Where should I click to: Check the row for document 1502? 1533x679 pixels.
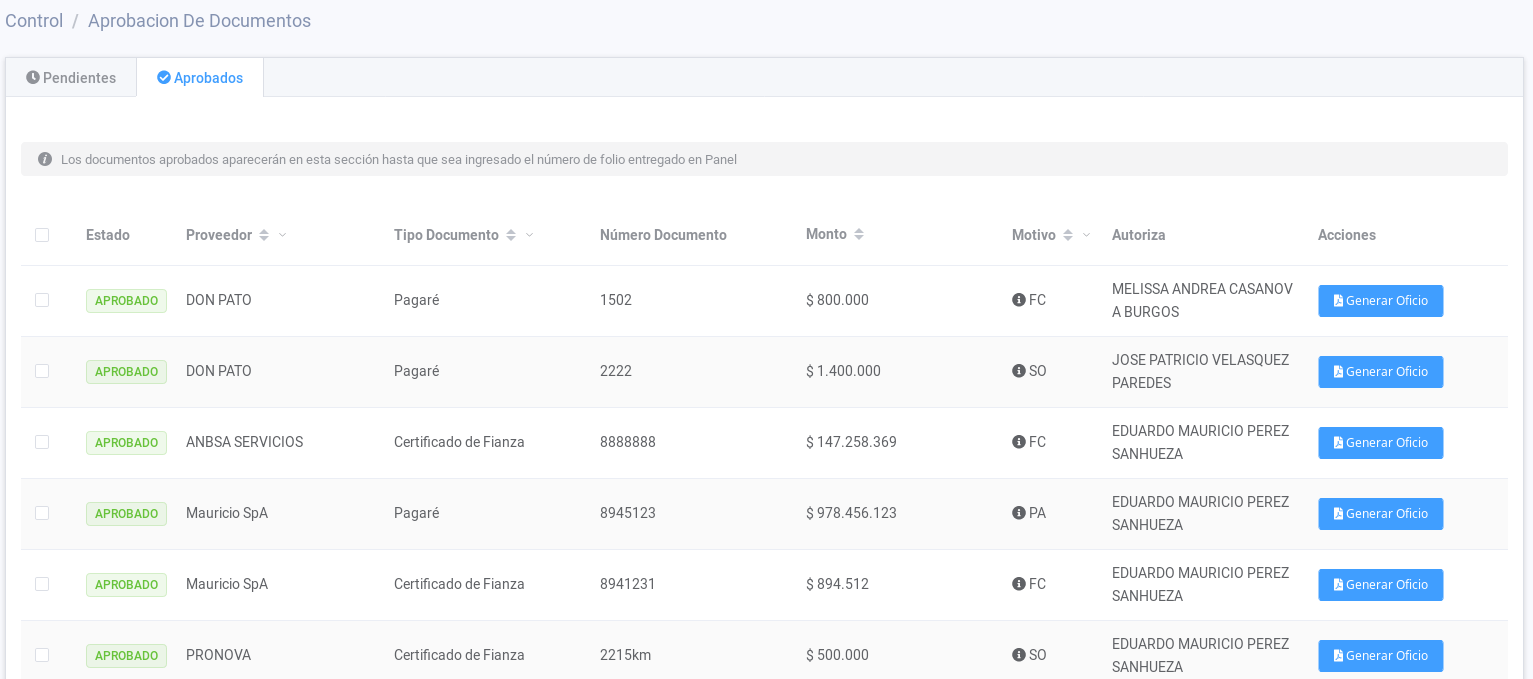pos(42,300)
